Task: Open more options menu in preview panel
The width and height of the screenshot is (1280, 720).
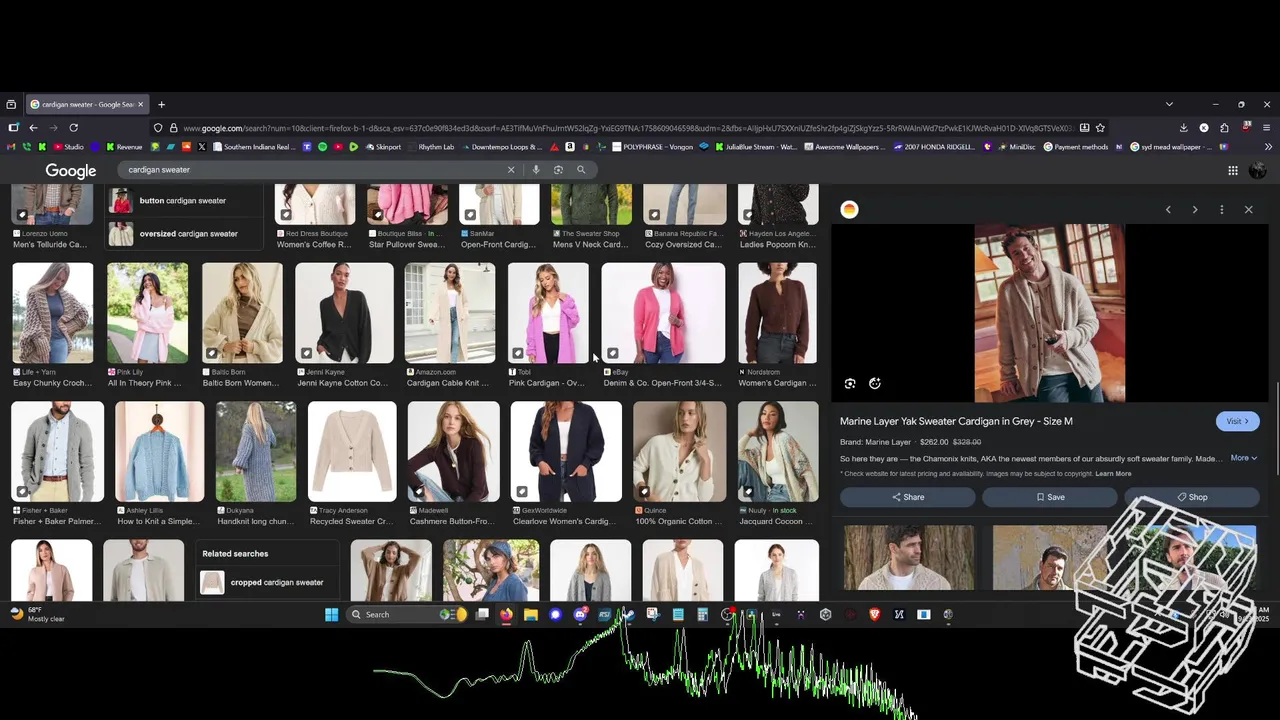Action: (1221, 210)
